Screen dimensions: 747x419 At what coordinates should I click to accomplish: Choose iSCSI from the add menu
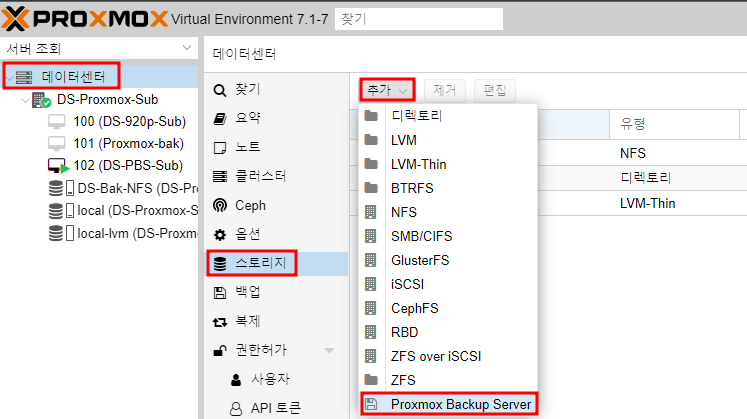click(x=448, y=284)
